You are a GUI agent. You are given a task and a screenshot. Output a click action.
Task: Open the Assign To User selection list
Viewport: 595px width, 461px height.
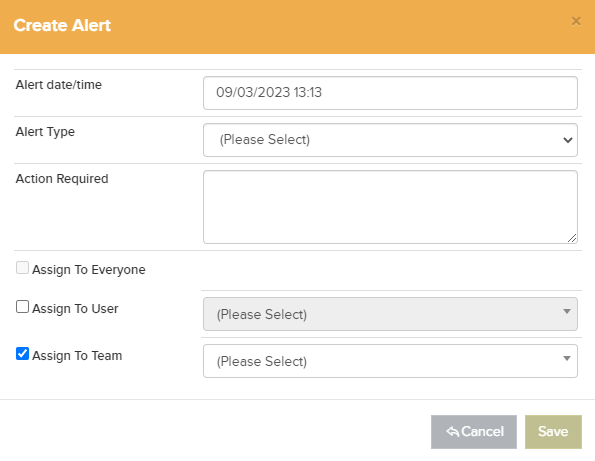390,314
